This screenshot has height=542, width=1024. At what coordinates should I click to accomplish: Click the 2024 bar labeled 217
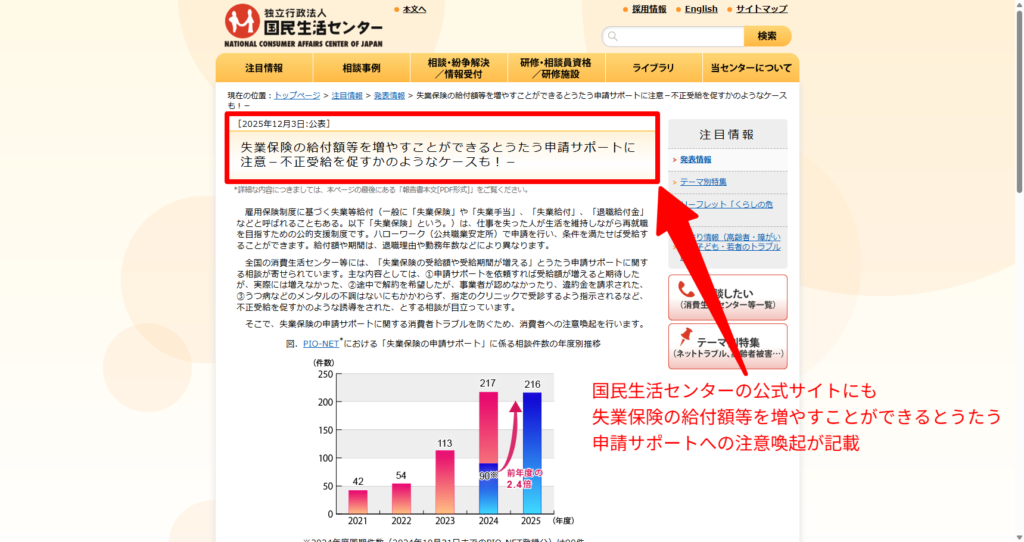pyautogui.click(x=488, y=453)
